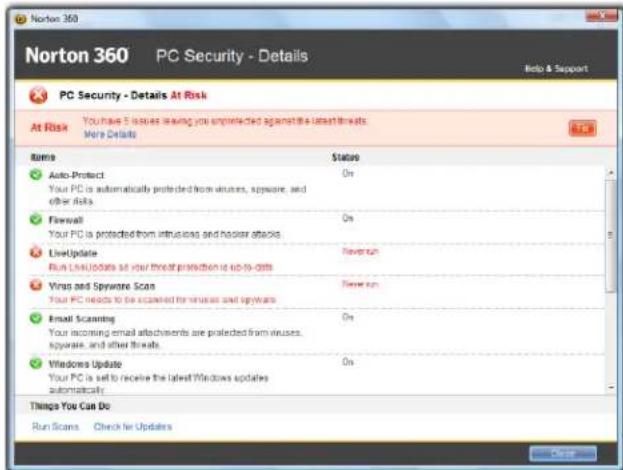The width and height of the screenshot is (623, 470).
Task: Select the Auto-Protect item title
Action: [76, 175]
